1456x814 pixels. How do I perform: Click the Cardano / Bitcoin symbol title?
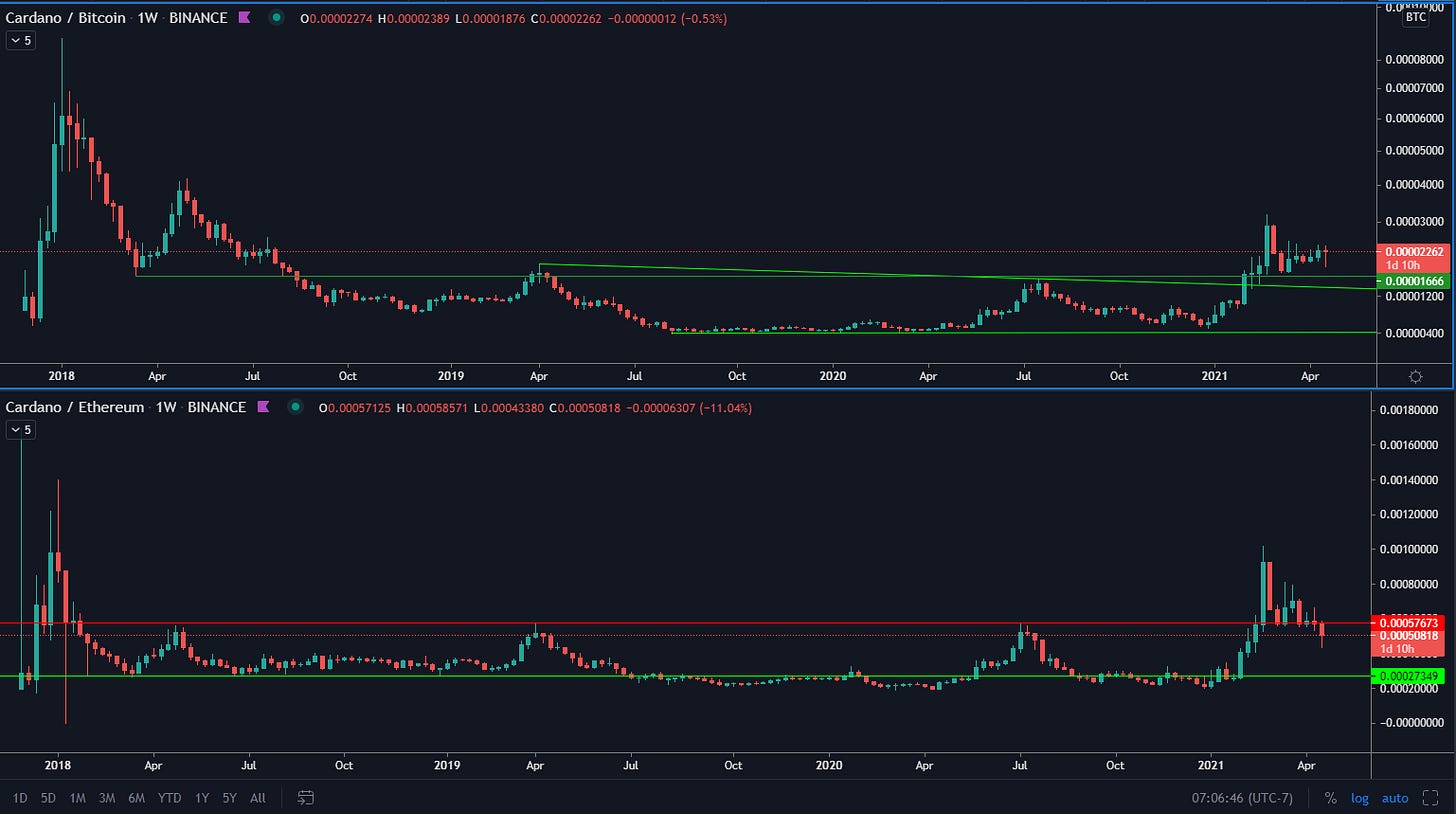(64, 17)
